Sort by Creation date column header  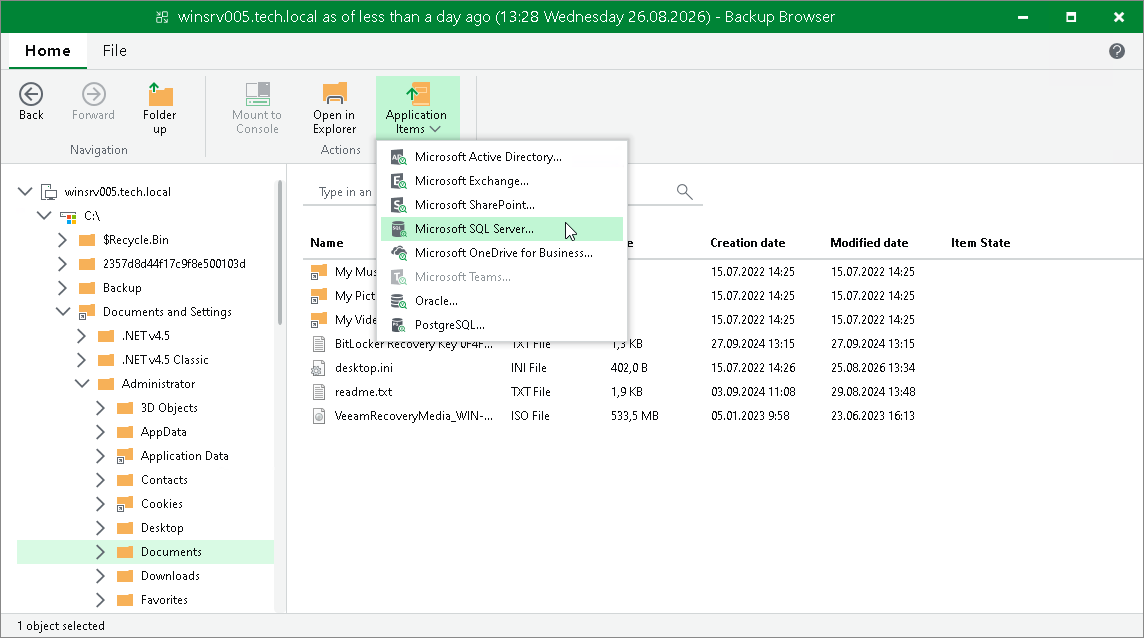[x=748, y=243]
